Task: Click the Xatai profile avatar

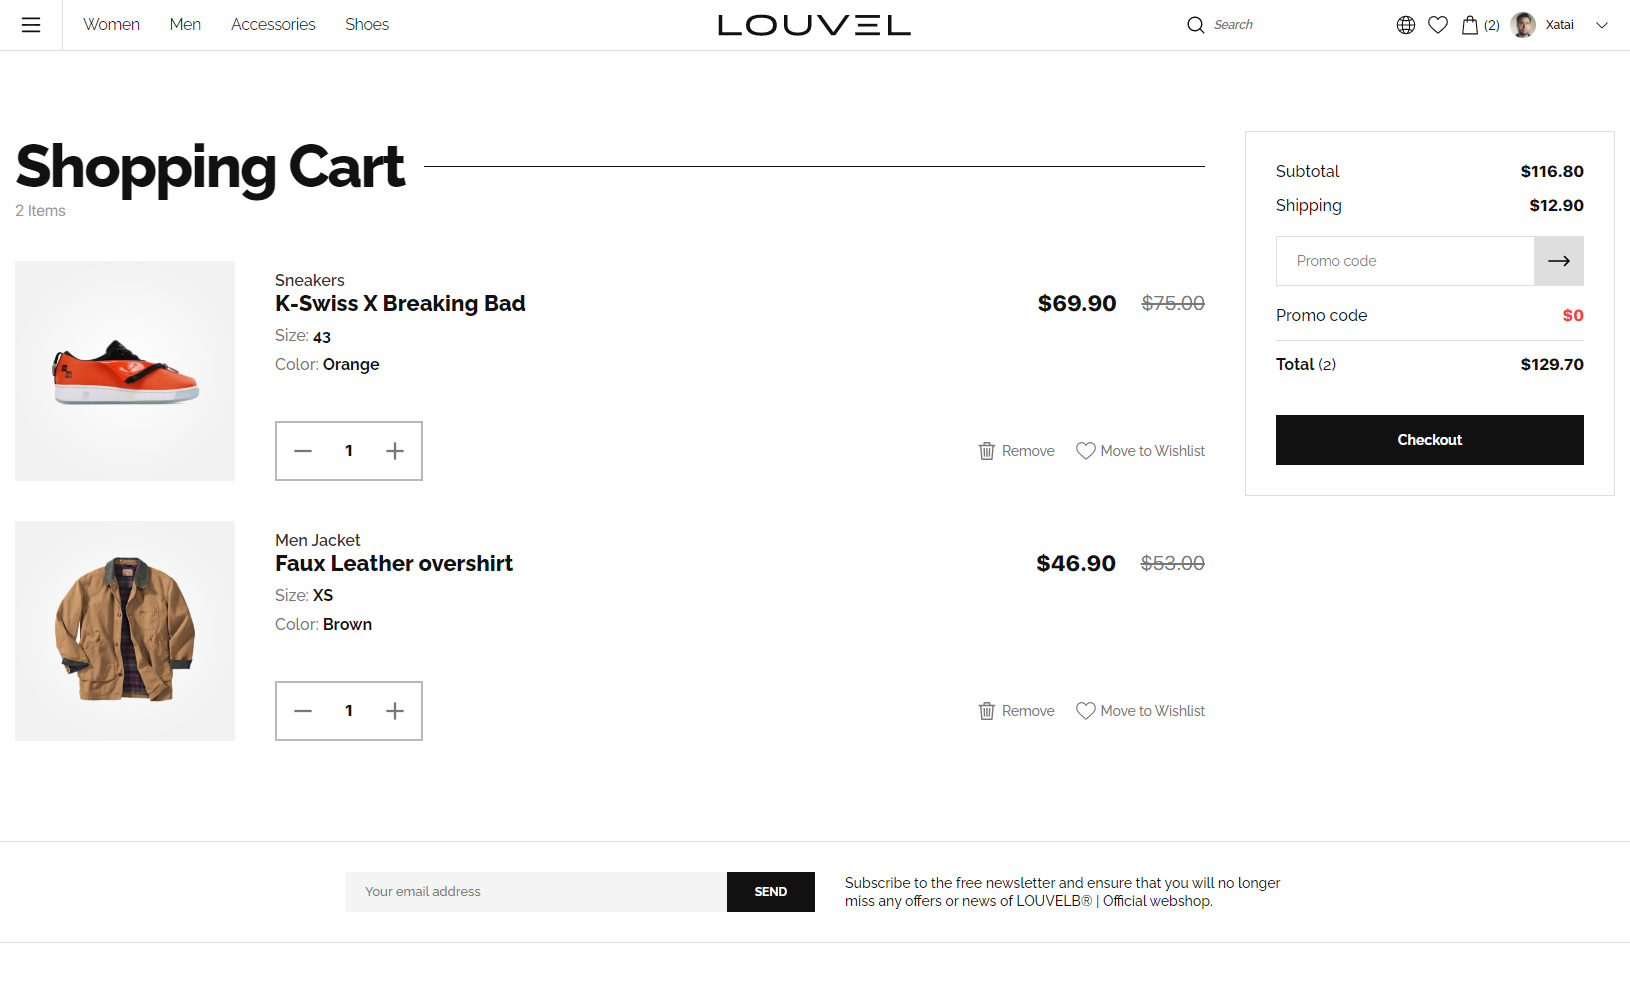Action: pos(1523,25)
